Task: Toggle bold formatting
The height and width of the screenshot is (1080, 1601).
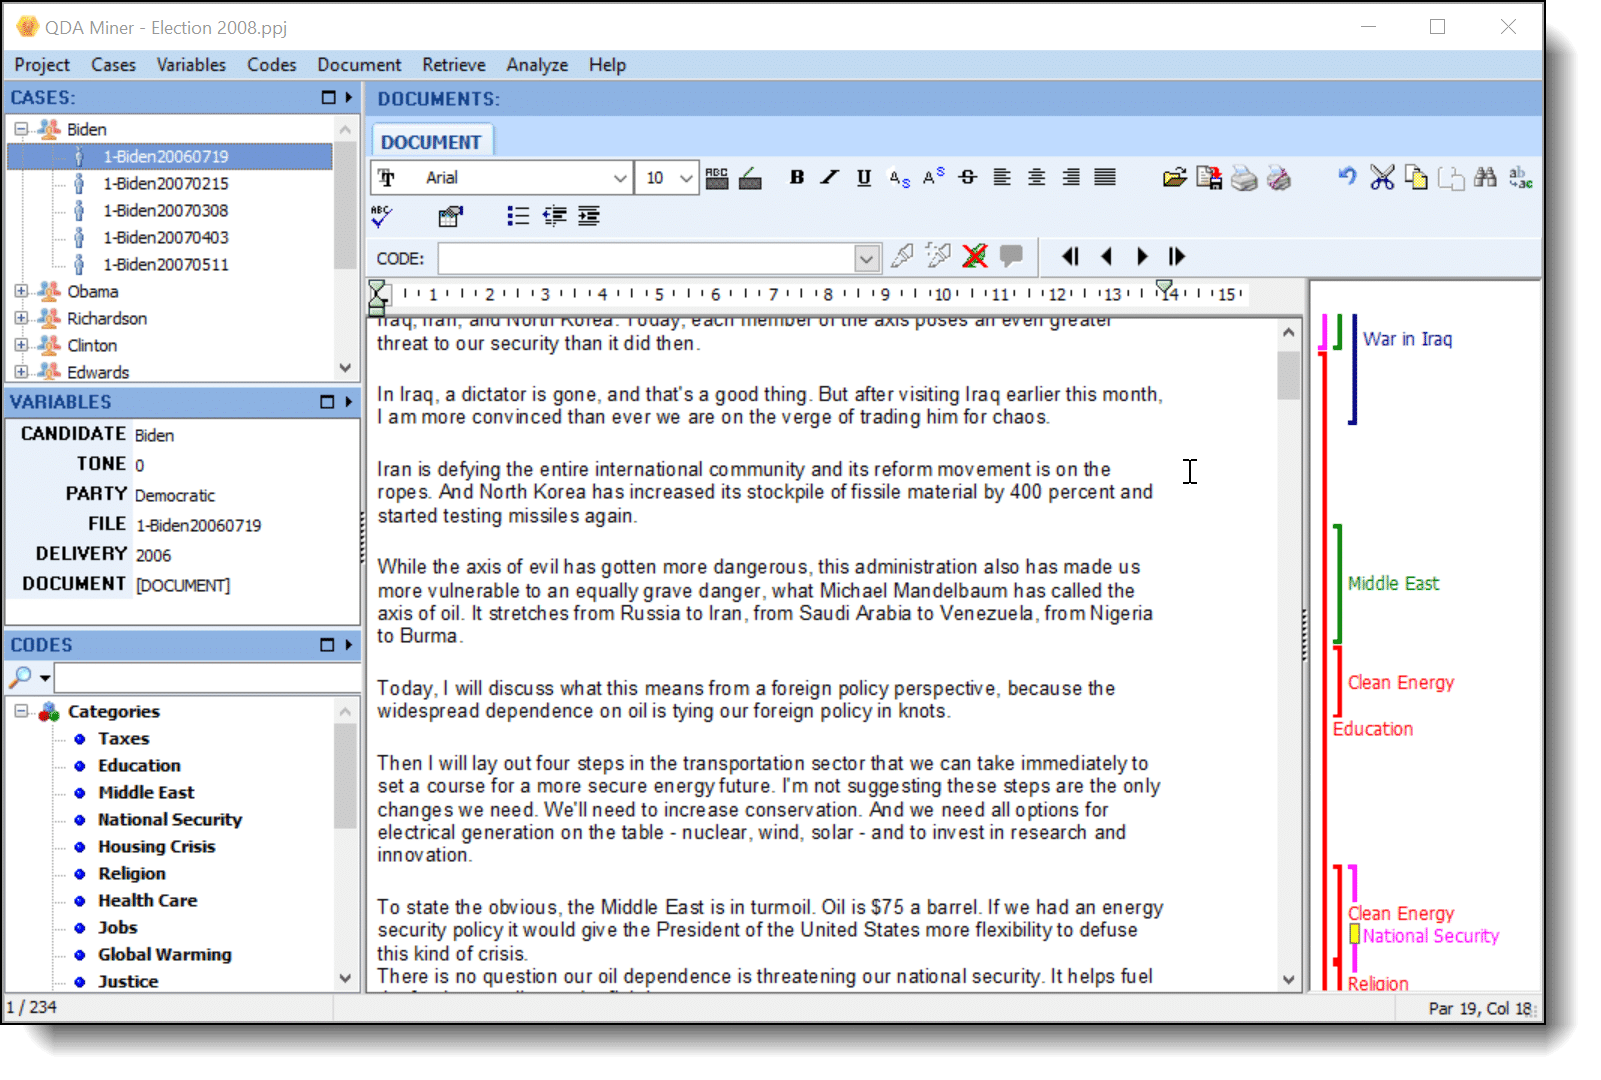Action: point(796,177)
